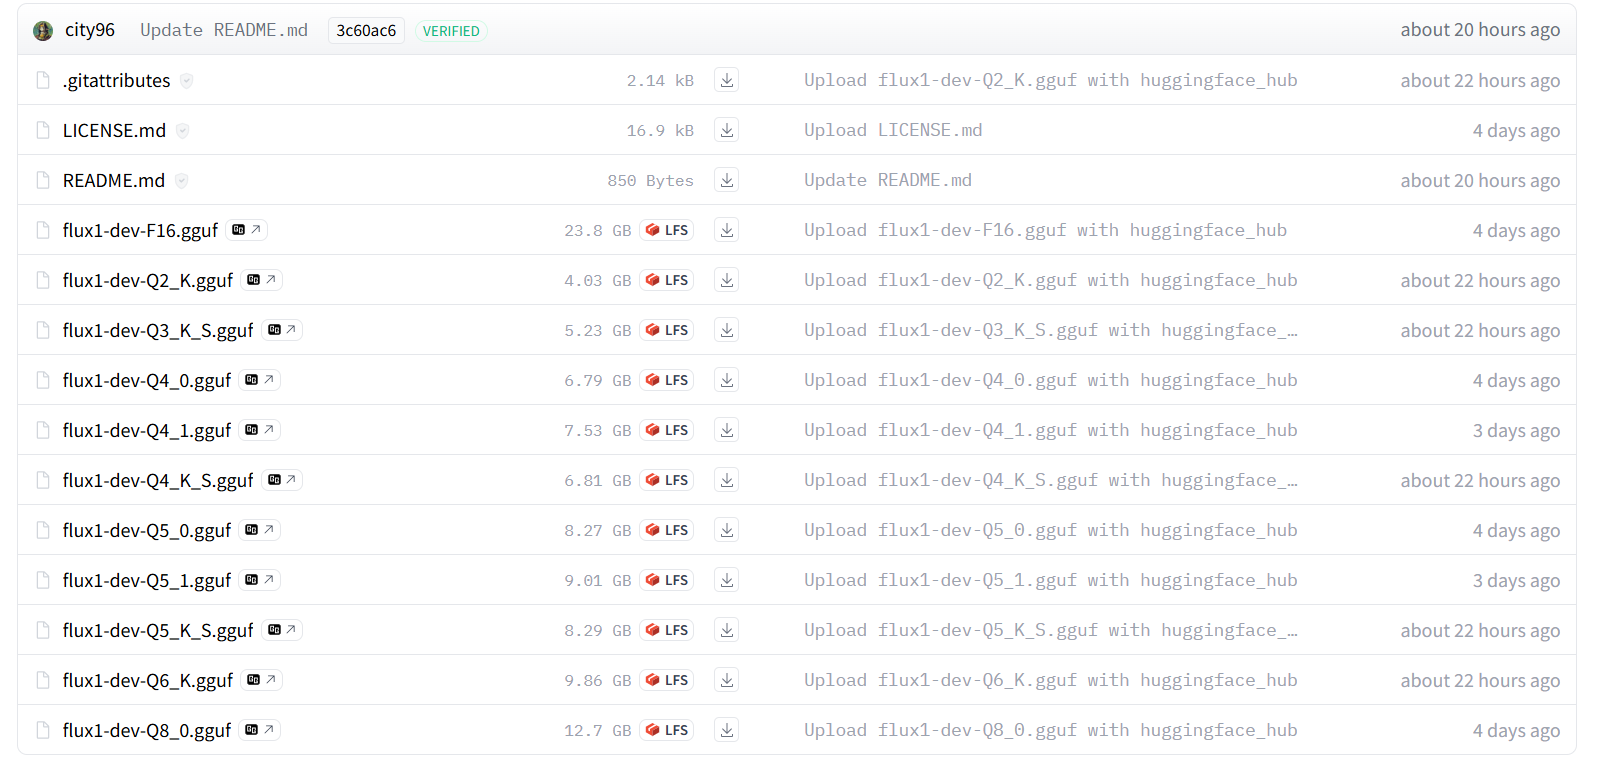The width and height of the screenshot is (1604, 769).
Task: Open GGUF viewer for flux1-dev-Q8_0.gguf
Action: (x=259, y=730)
